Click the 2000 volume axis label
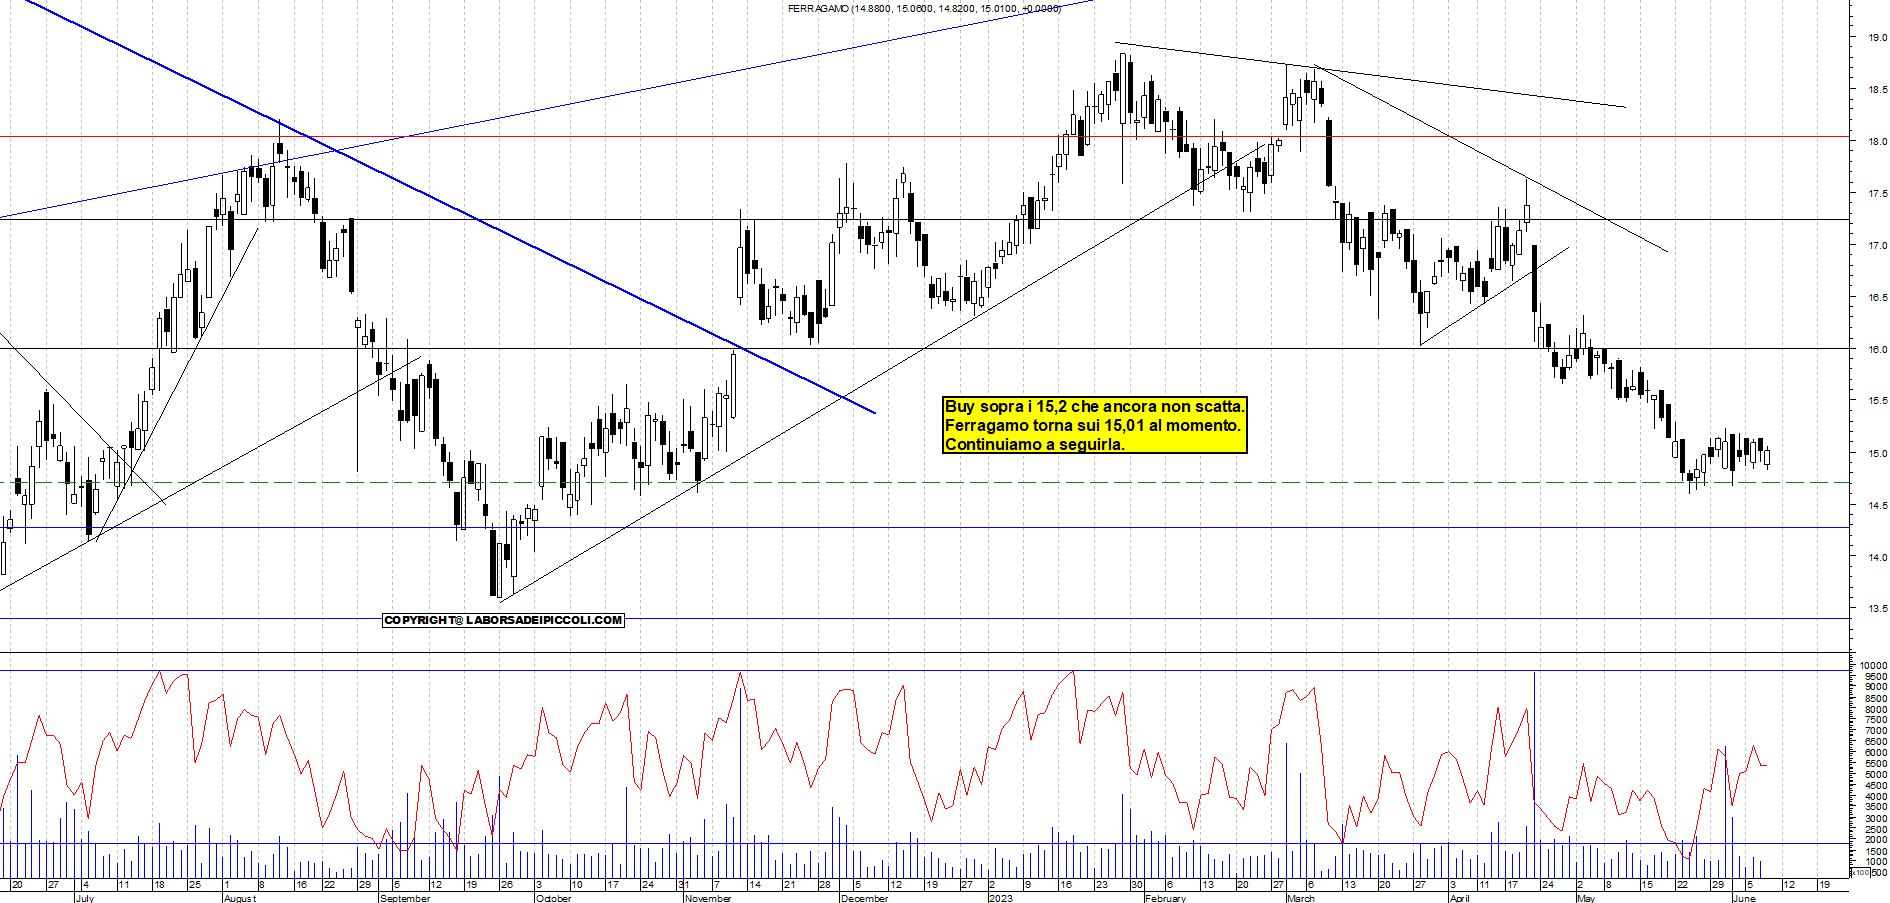Viewport: 1890px width, 903px height. click(1875, 841)
